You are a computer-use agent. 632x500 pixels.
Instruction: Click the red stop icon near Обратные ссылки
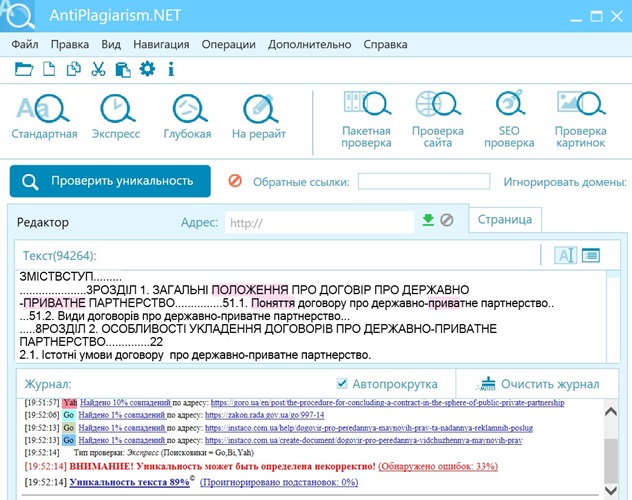point(235,181)
